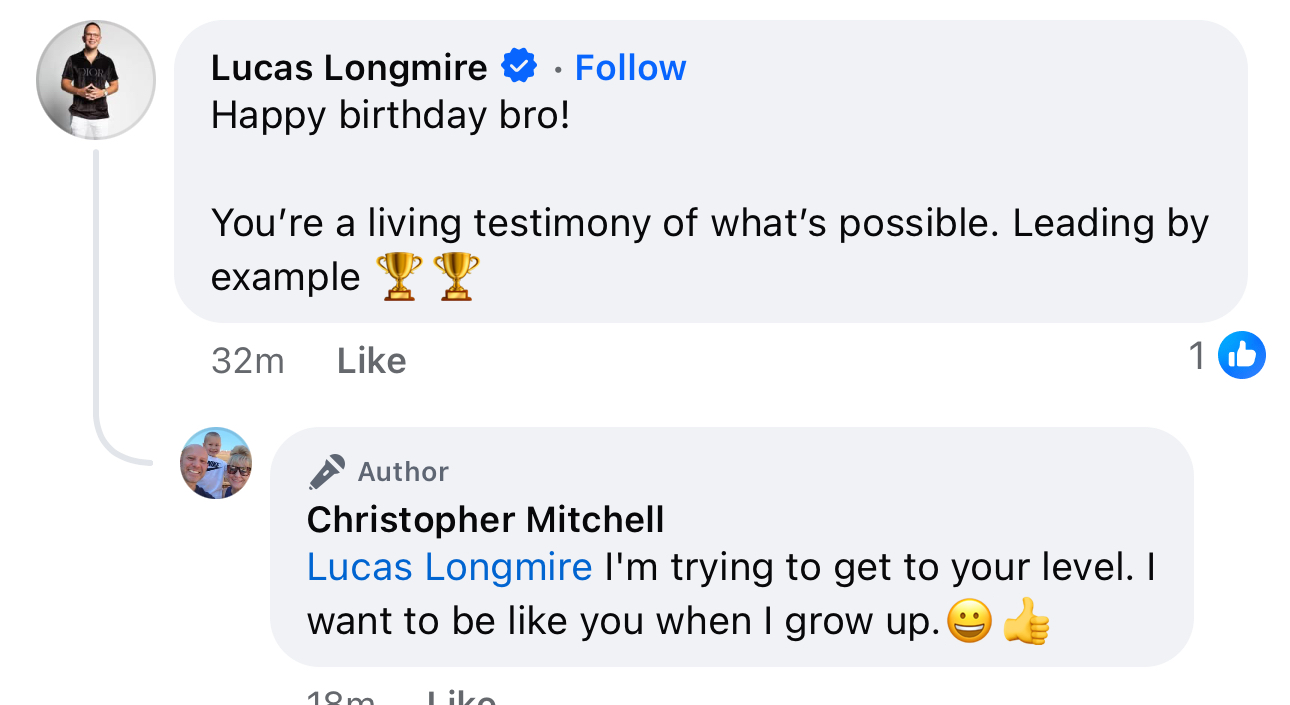This screenshot has height=705, width=1290.
Task: Click the Author microphone badge icon
Action: [326, 471]
